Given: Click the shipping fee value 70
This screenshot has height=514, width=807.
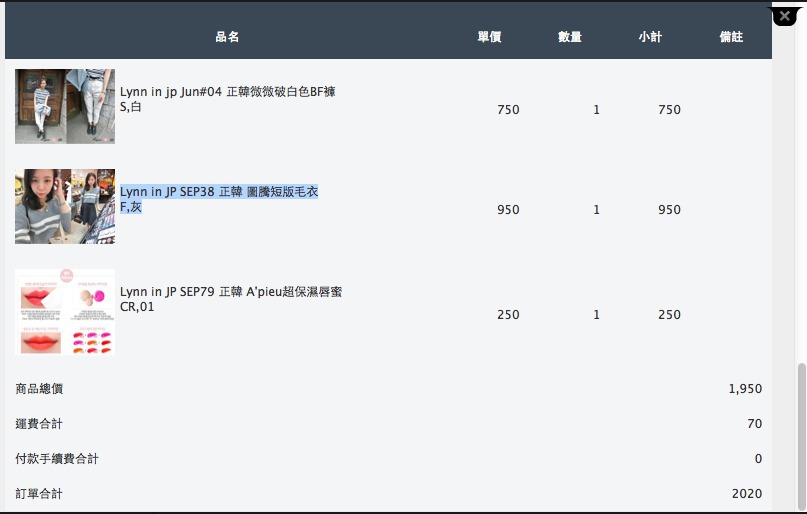Looking at the screenshot, I should [x=755, y=423].
